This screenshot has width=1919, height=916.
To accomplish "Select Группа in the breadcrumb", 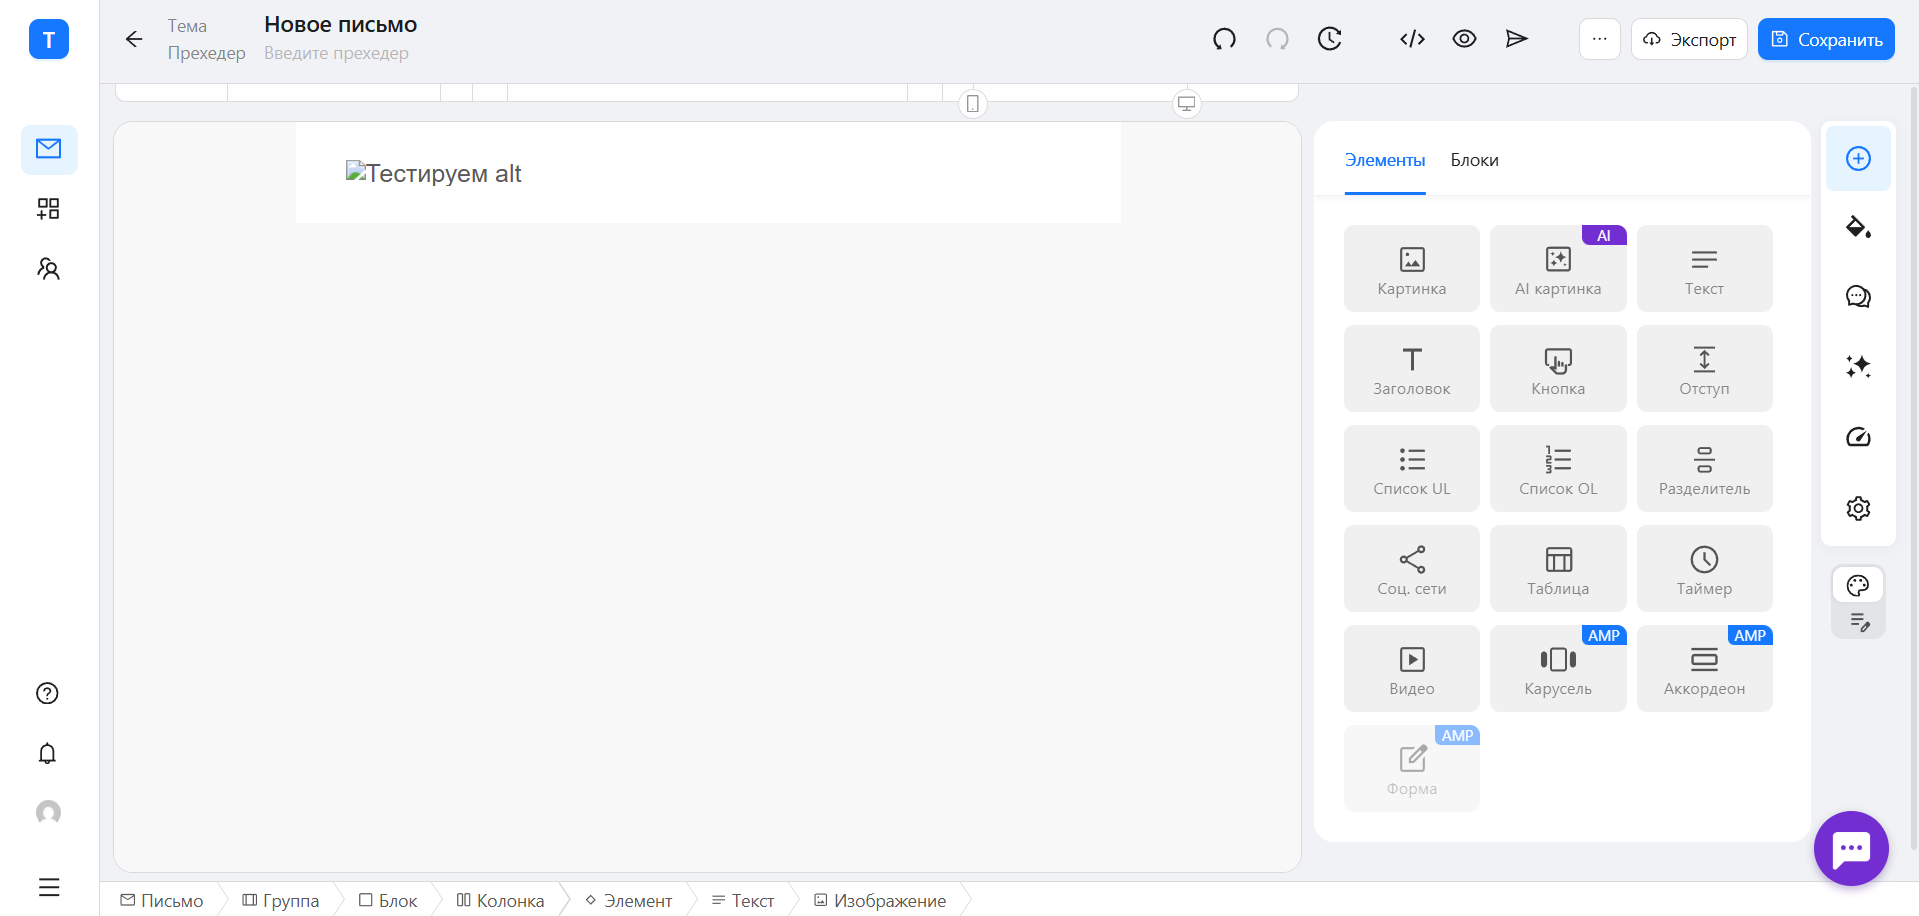I will [x=281, y=900].
